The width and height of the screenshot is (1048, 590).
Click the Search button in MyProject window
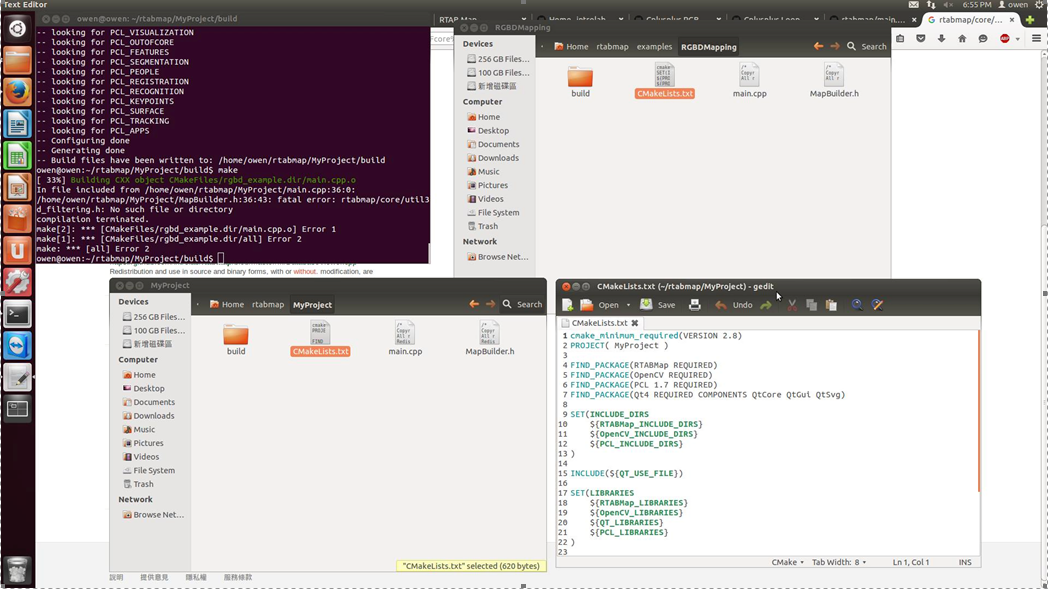click(x=522, y=304)
